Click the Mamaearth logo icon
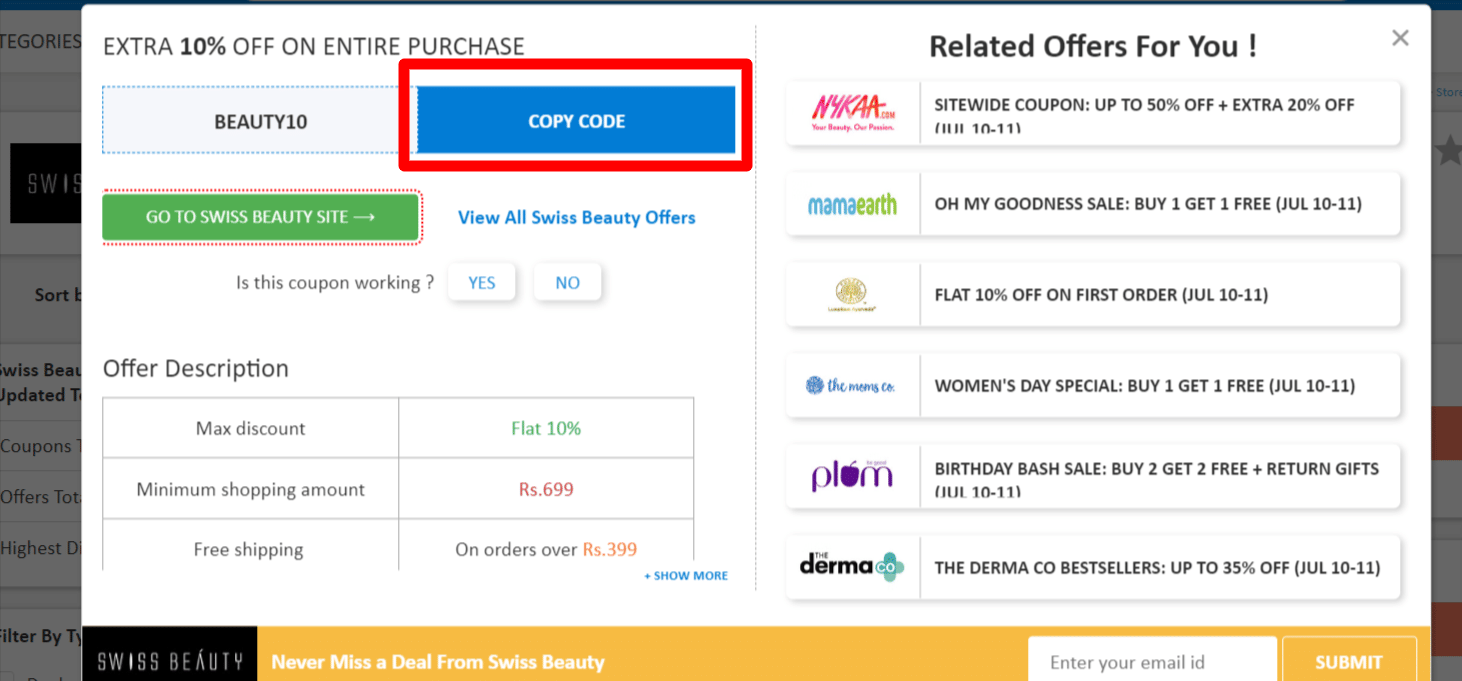Viewport: 1462px width, 681px height. (x=852, y=204)
